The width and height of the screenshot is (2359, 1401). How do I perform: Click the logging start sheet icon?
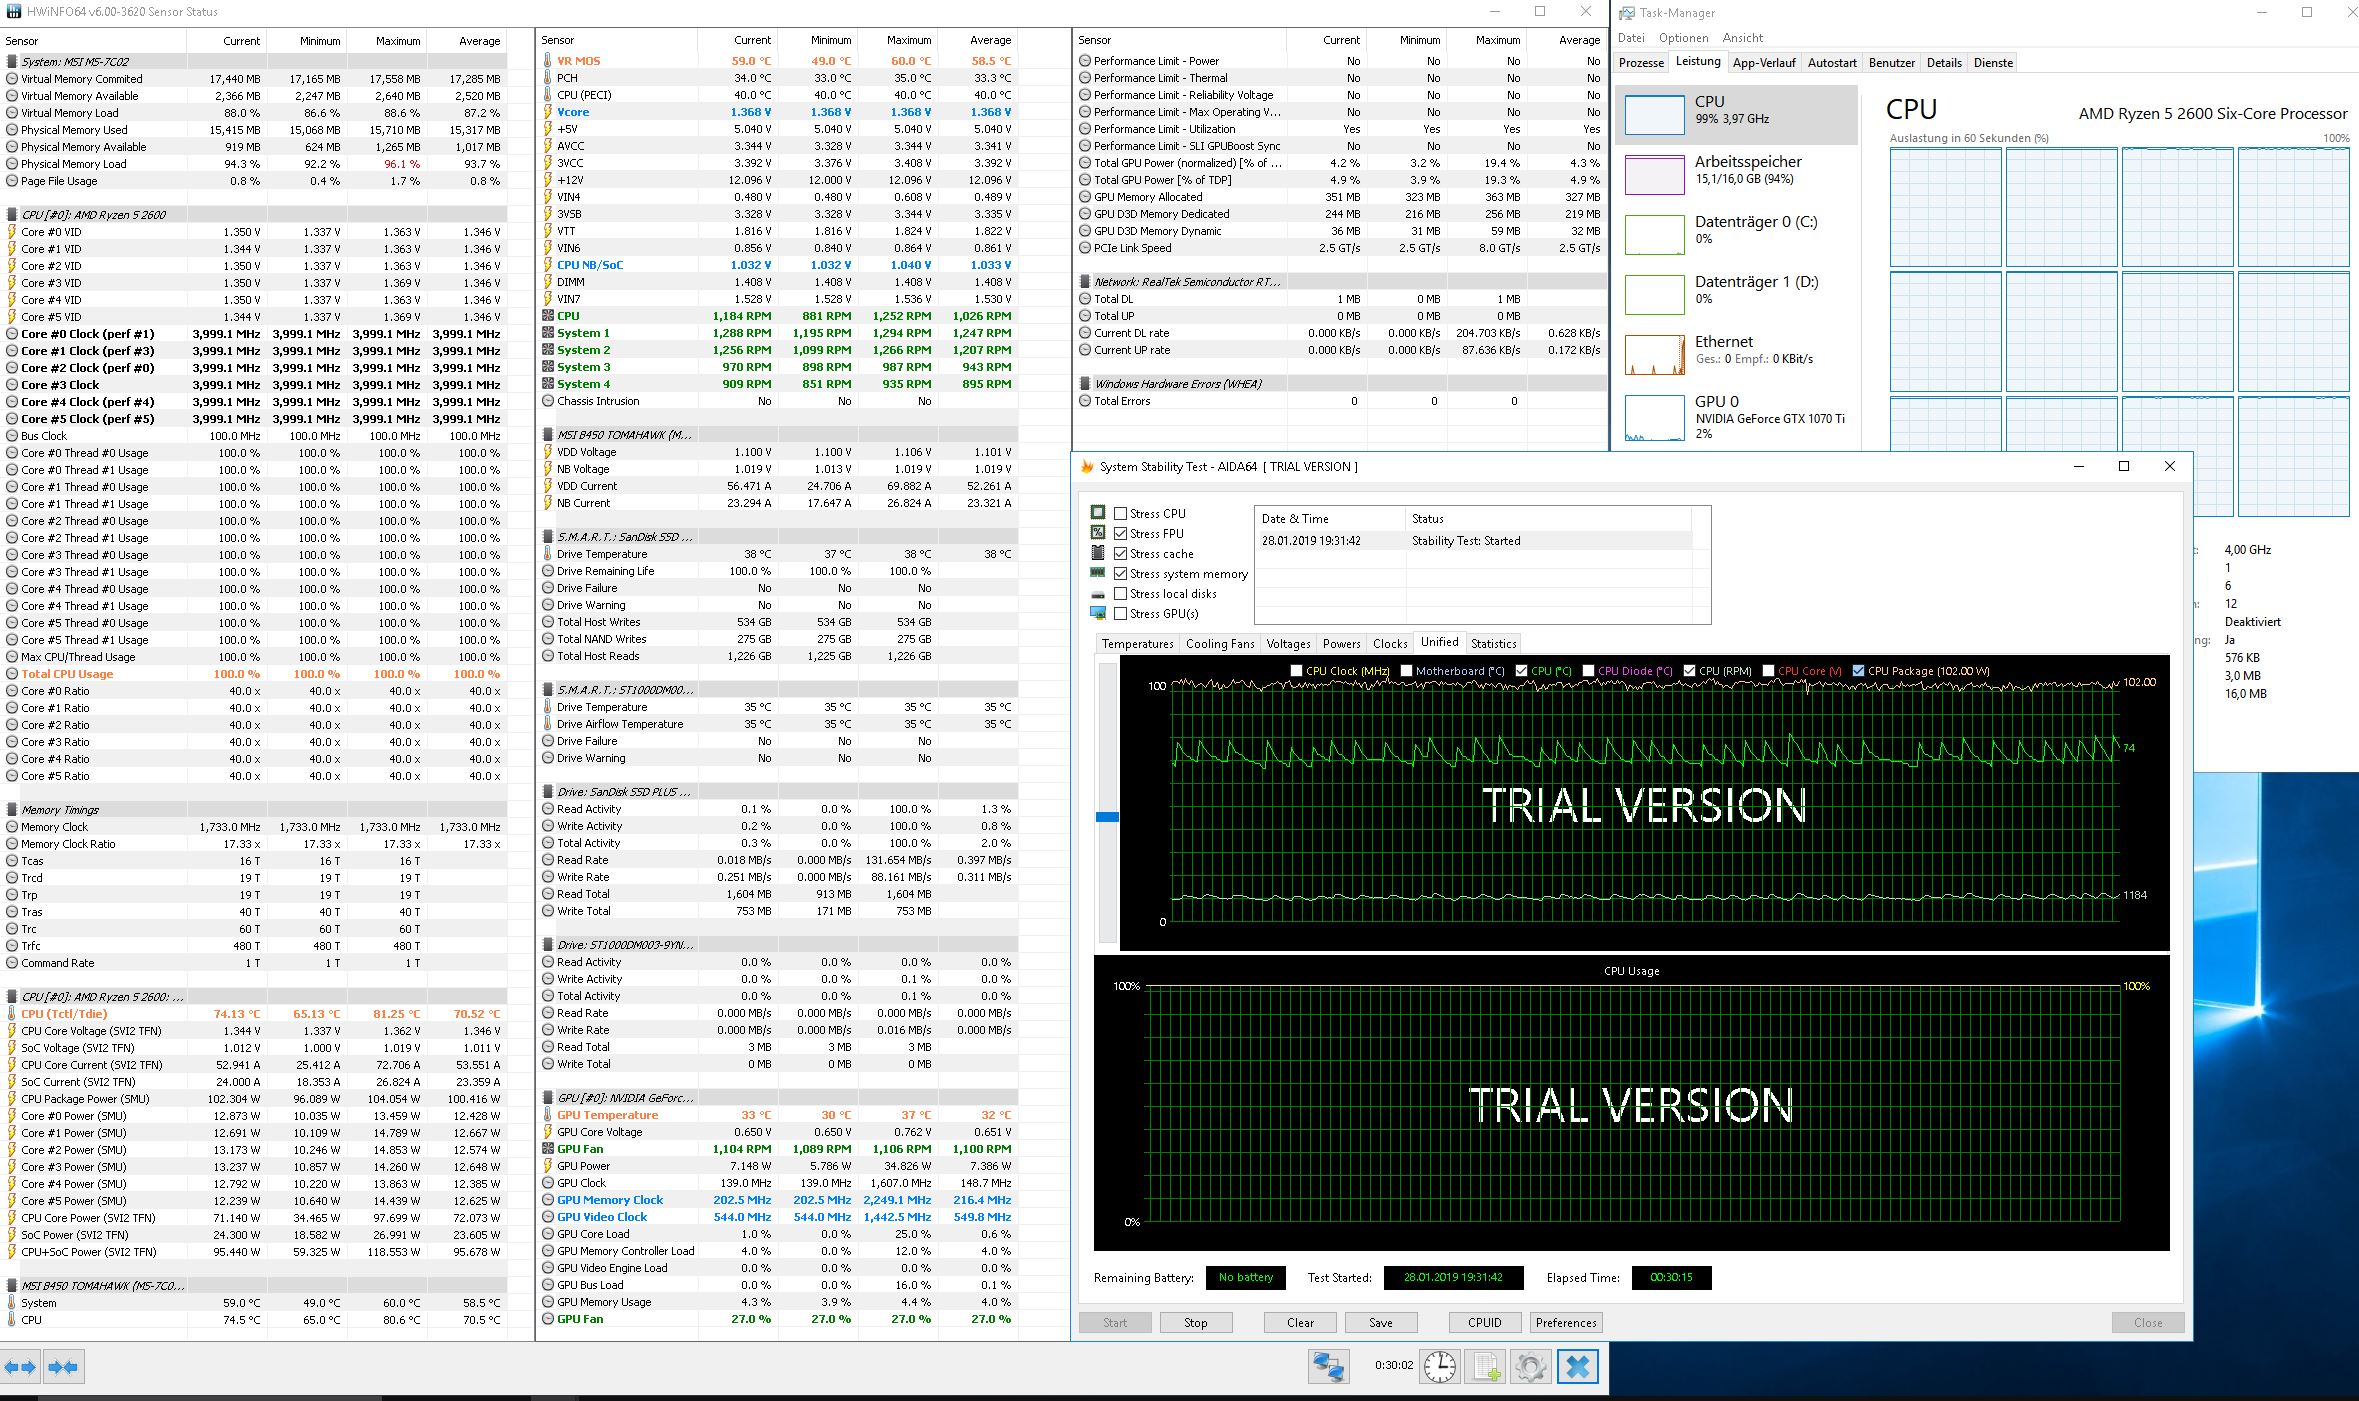click(x=1485, y=1366)
